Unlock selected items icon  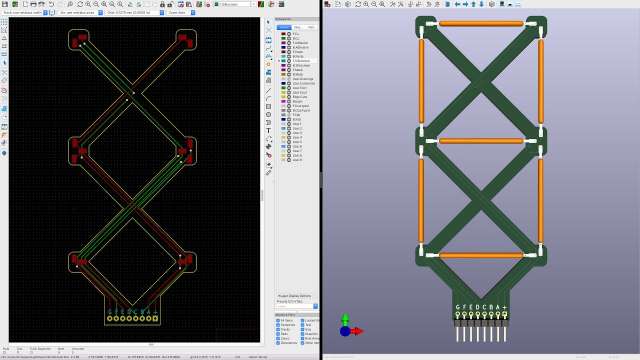click(x=170, y=4)
